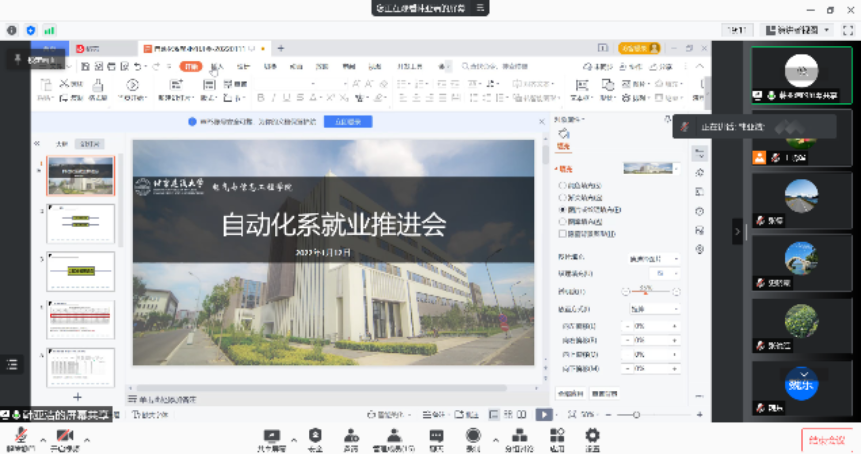Click the fill bucket icon in object properties panel
The image size is (862, 455).
(x=564, y=135)
